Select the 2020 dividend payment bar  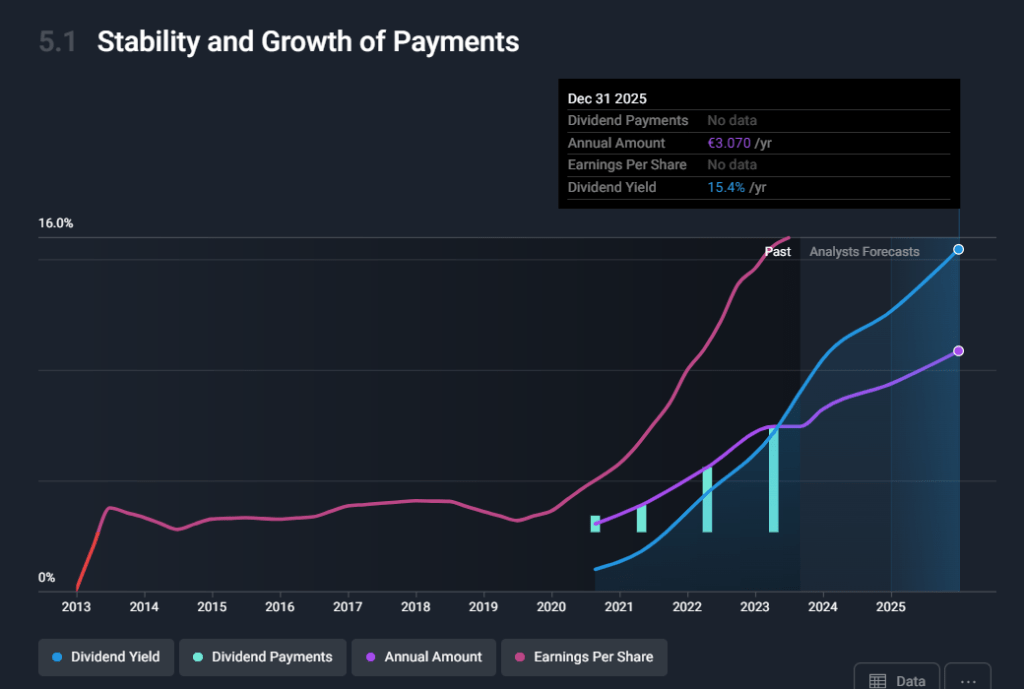(595, 524)
